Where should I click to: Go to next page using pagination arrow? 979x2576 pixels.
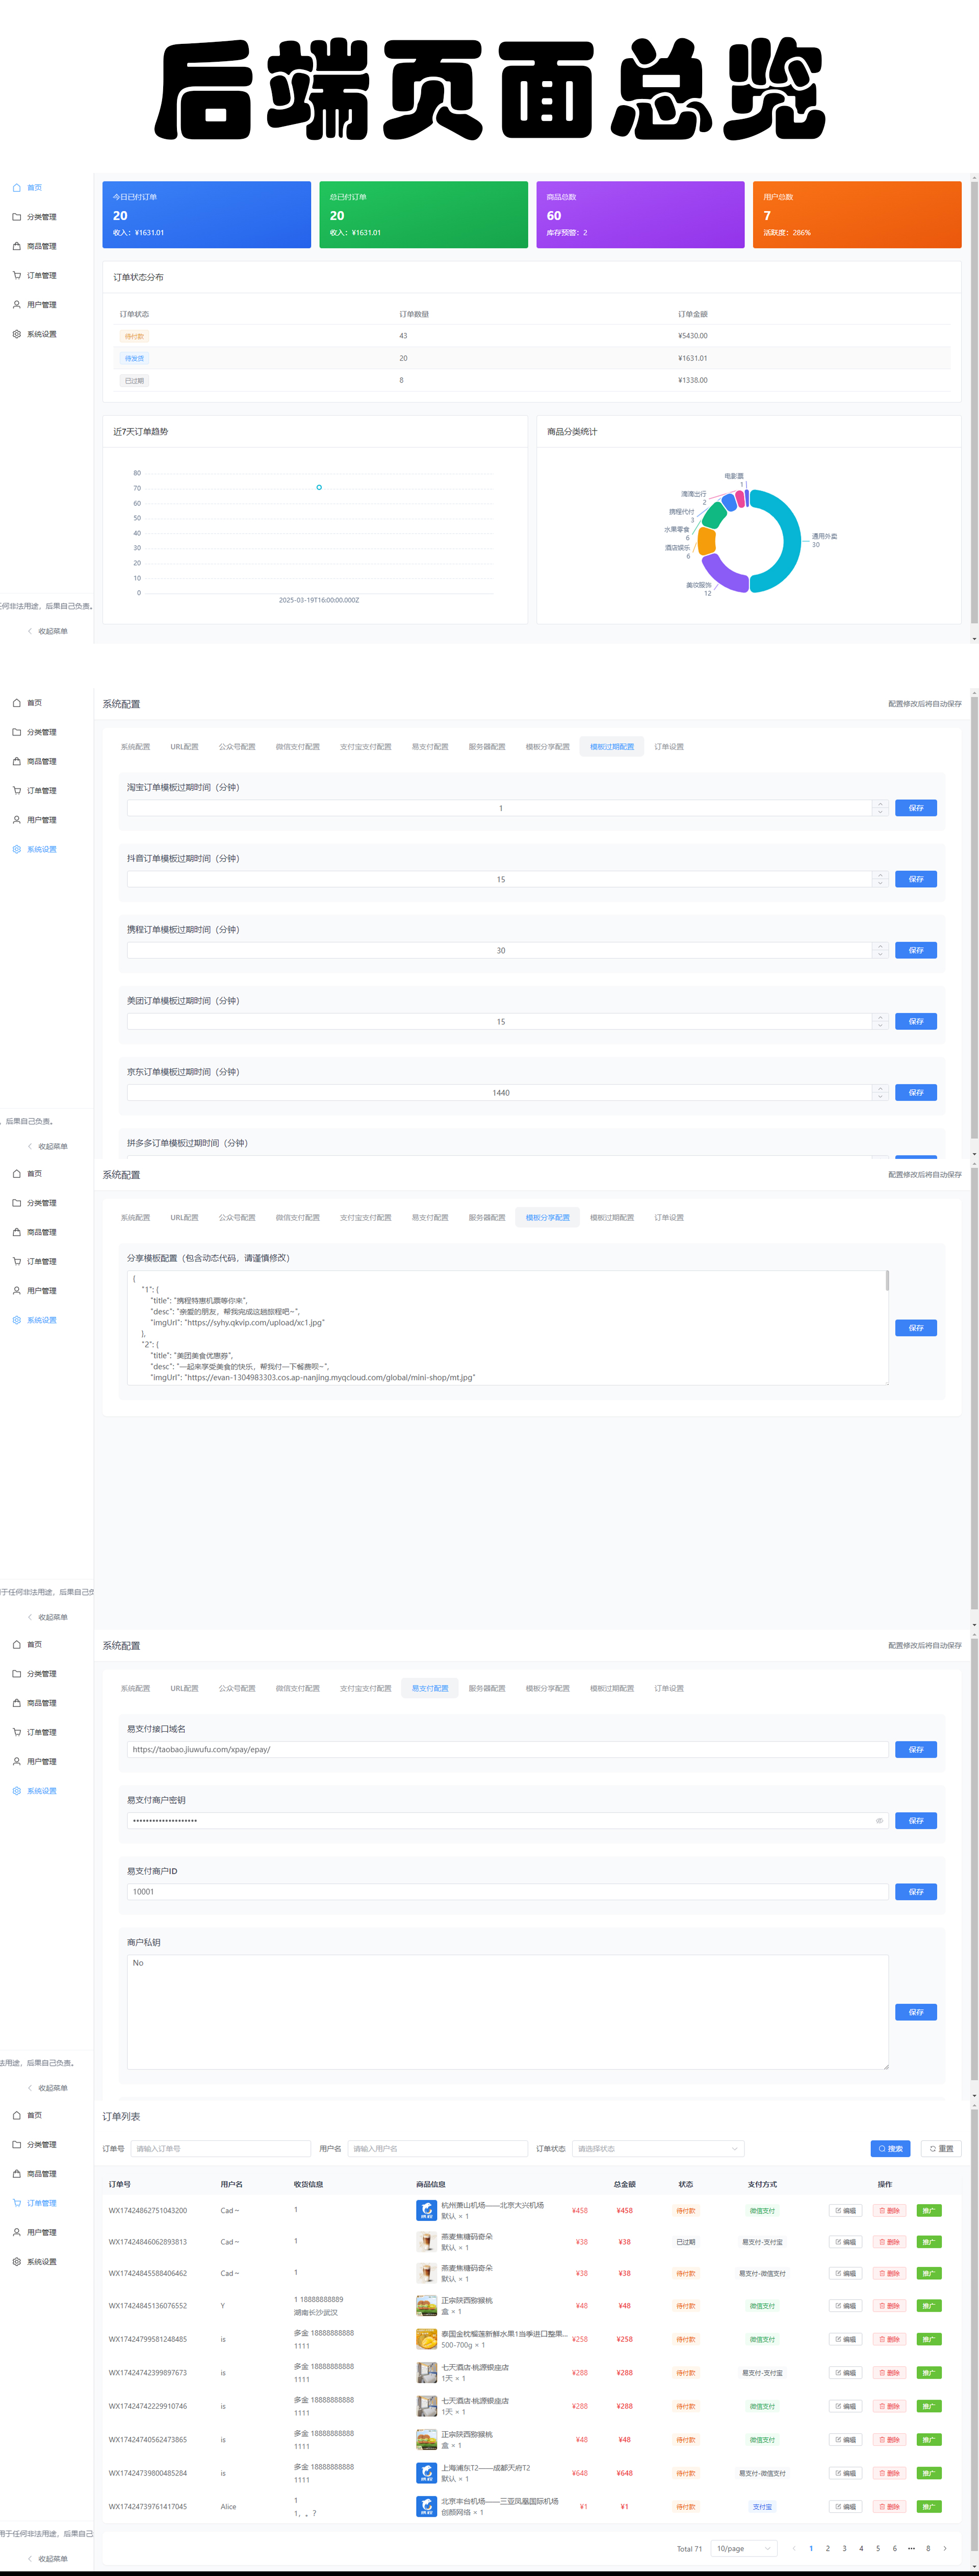coord(945,2548)
